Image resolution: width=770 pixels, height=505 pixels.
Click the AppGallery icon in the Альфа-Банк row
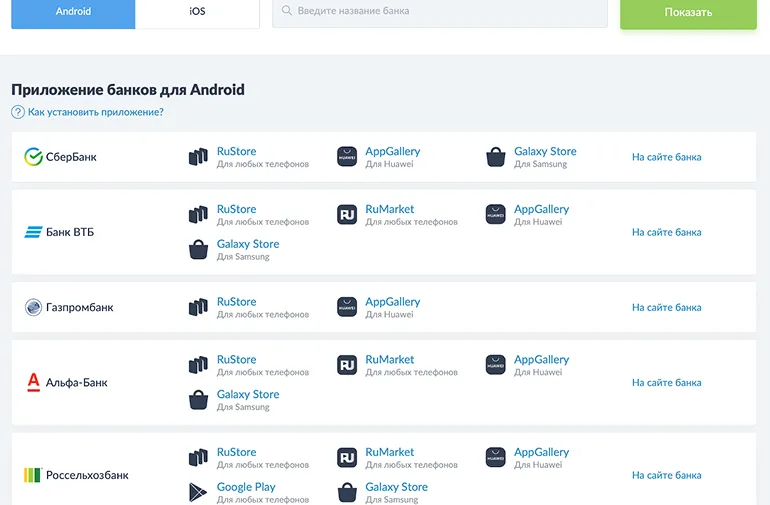point(496,365)
